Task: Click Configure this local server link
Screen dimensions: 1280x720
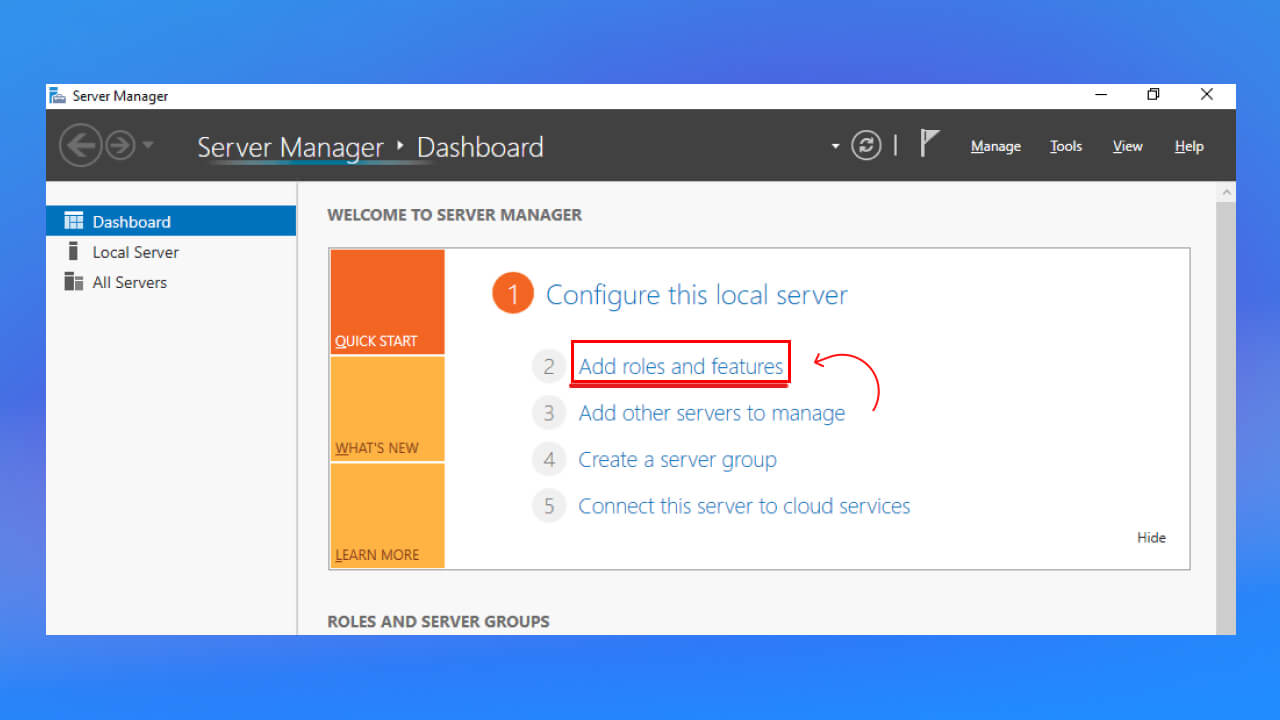Action: tap(696, 295)
